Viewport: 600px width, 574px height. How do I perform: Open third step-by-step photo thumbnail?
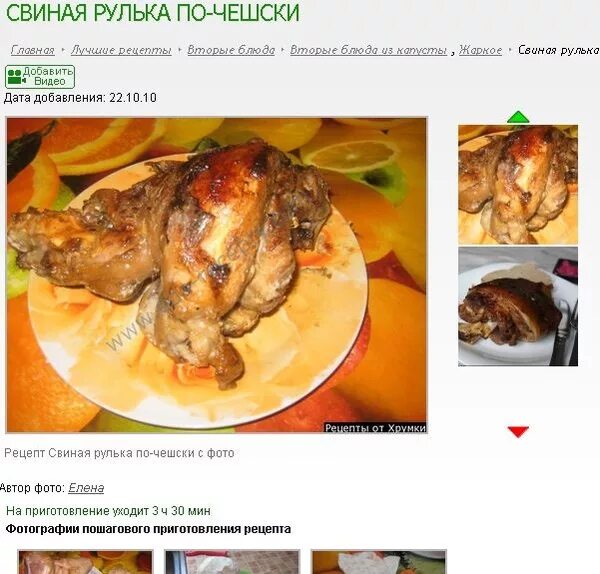379,562
